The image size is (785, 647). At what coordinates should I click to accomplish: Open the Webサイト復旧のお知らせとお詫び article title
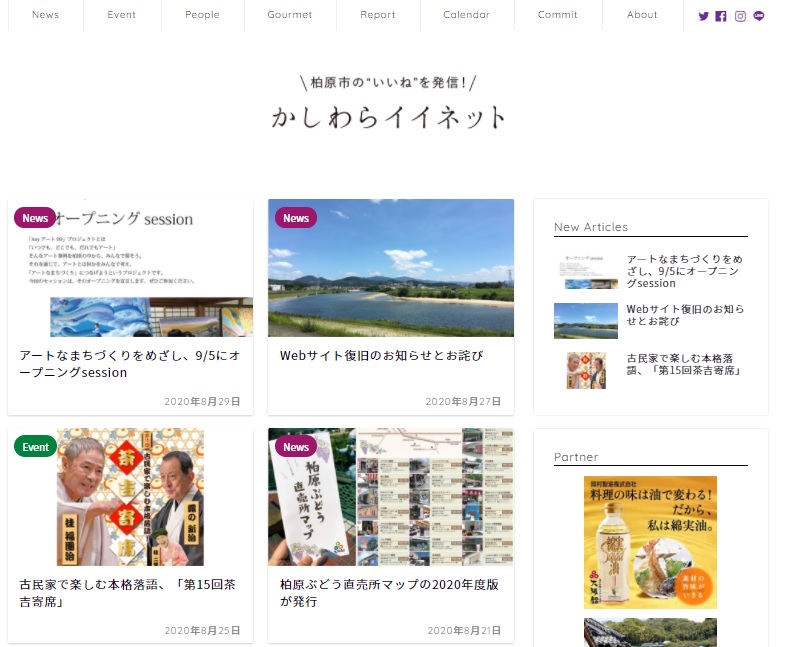click(x=381, y=355)
